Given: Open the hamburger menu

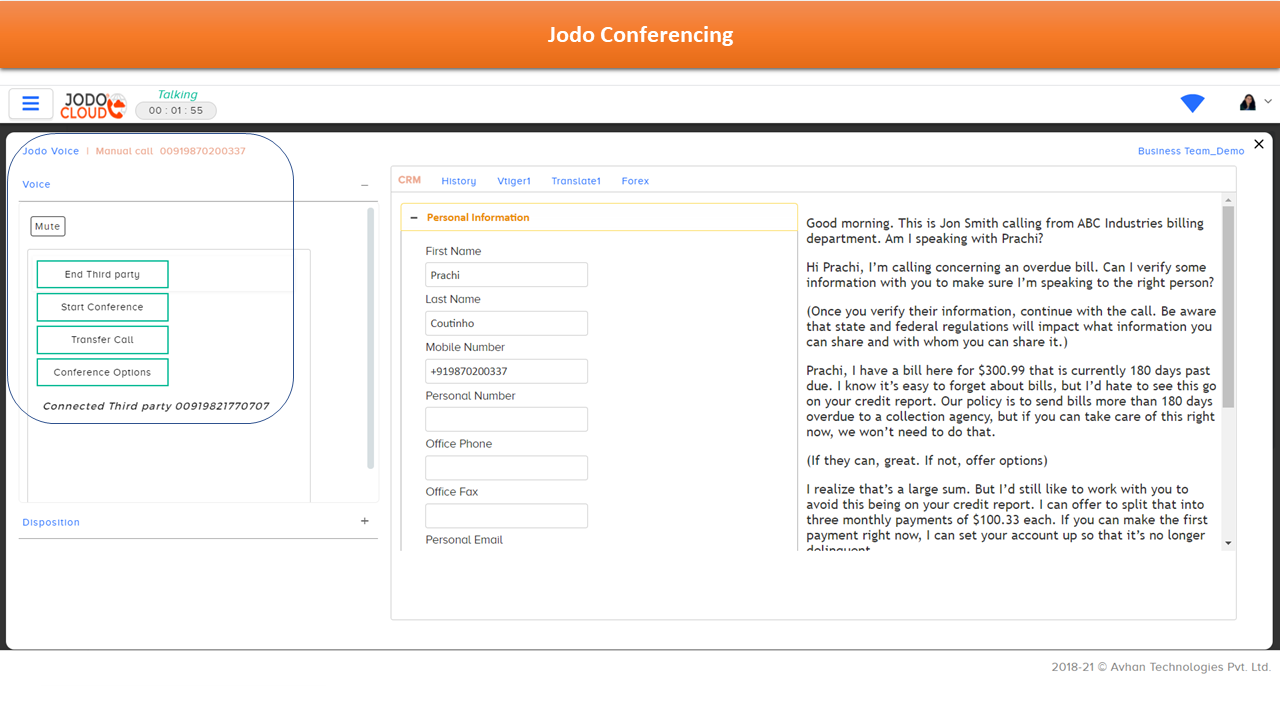Looking at the screenshot, I should tap(31, 103).
